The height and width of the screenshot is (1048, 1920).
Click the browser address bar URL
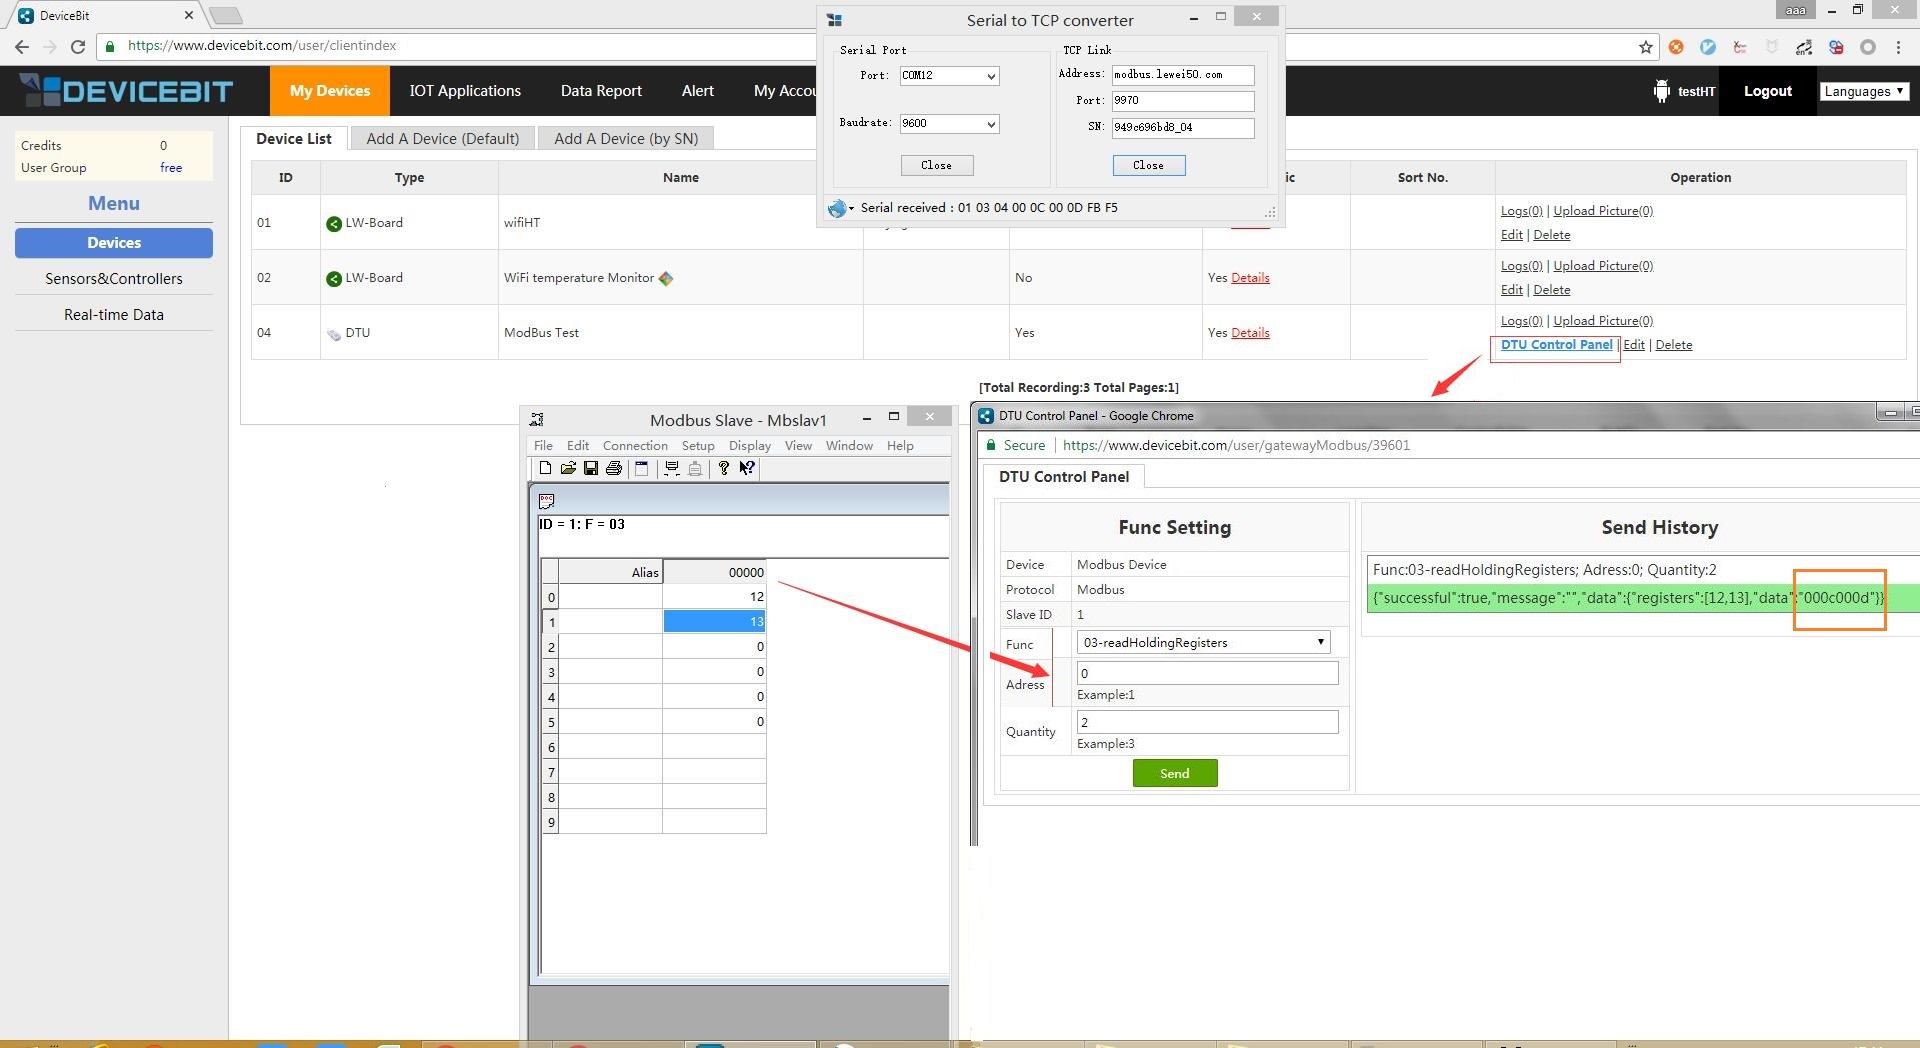coord(262,46)
